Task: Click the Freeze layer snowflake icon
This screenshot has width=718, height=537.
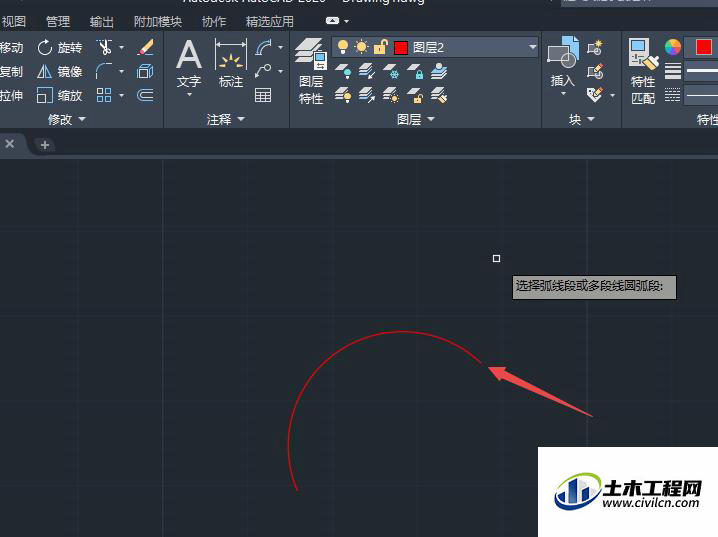Action: pyautogui.click(x=391, y=71)
